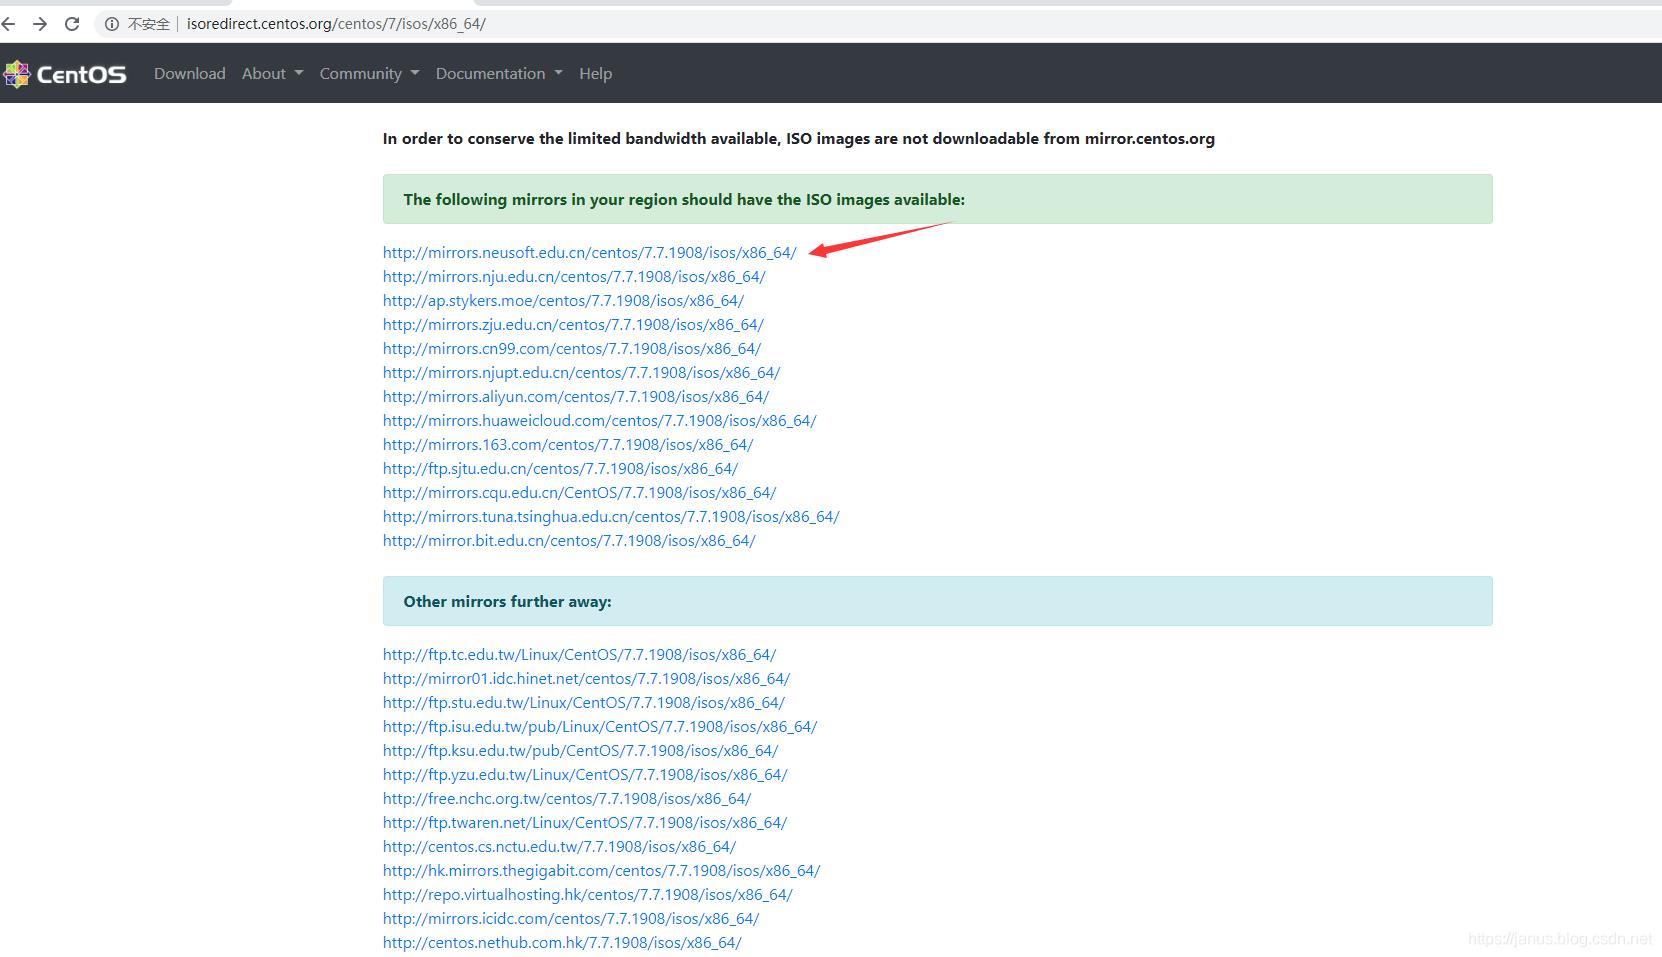Image resolution: width=1662 pixels, height=957 pixels.
Task: Open the mirrors.neusoft.edu.cn mirror link
Action: 590,253
